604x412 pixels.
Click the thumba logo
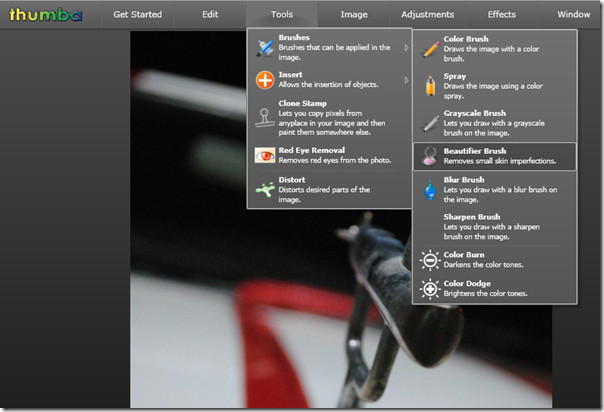[x=45, y=15]
